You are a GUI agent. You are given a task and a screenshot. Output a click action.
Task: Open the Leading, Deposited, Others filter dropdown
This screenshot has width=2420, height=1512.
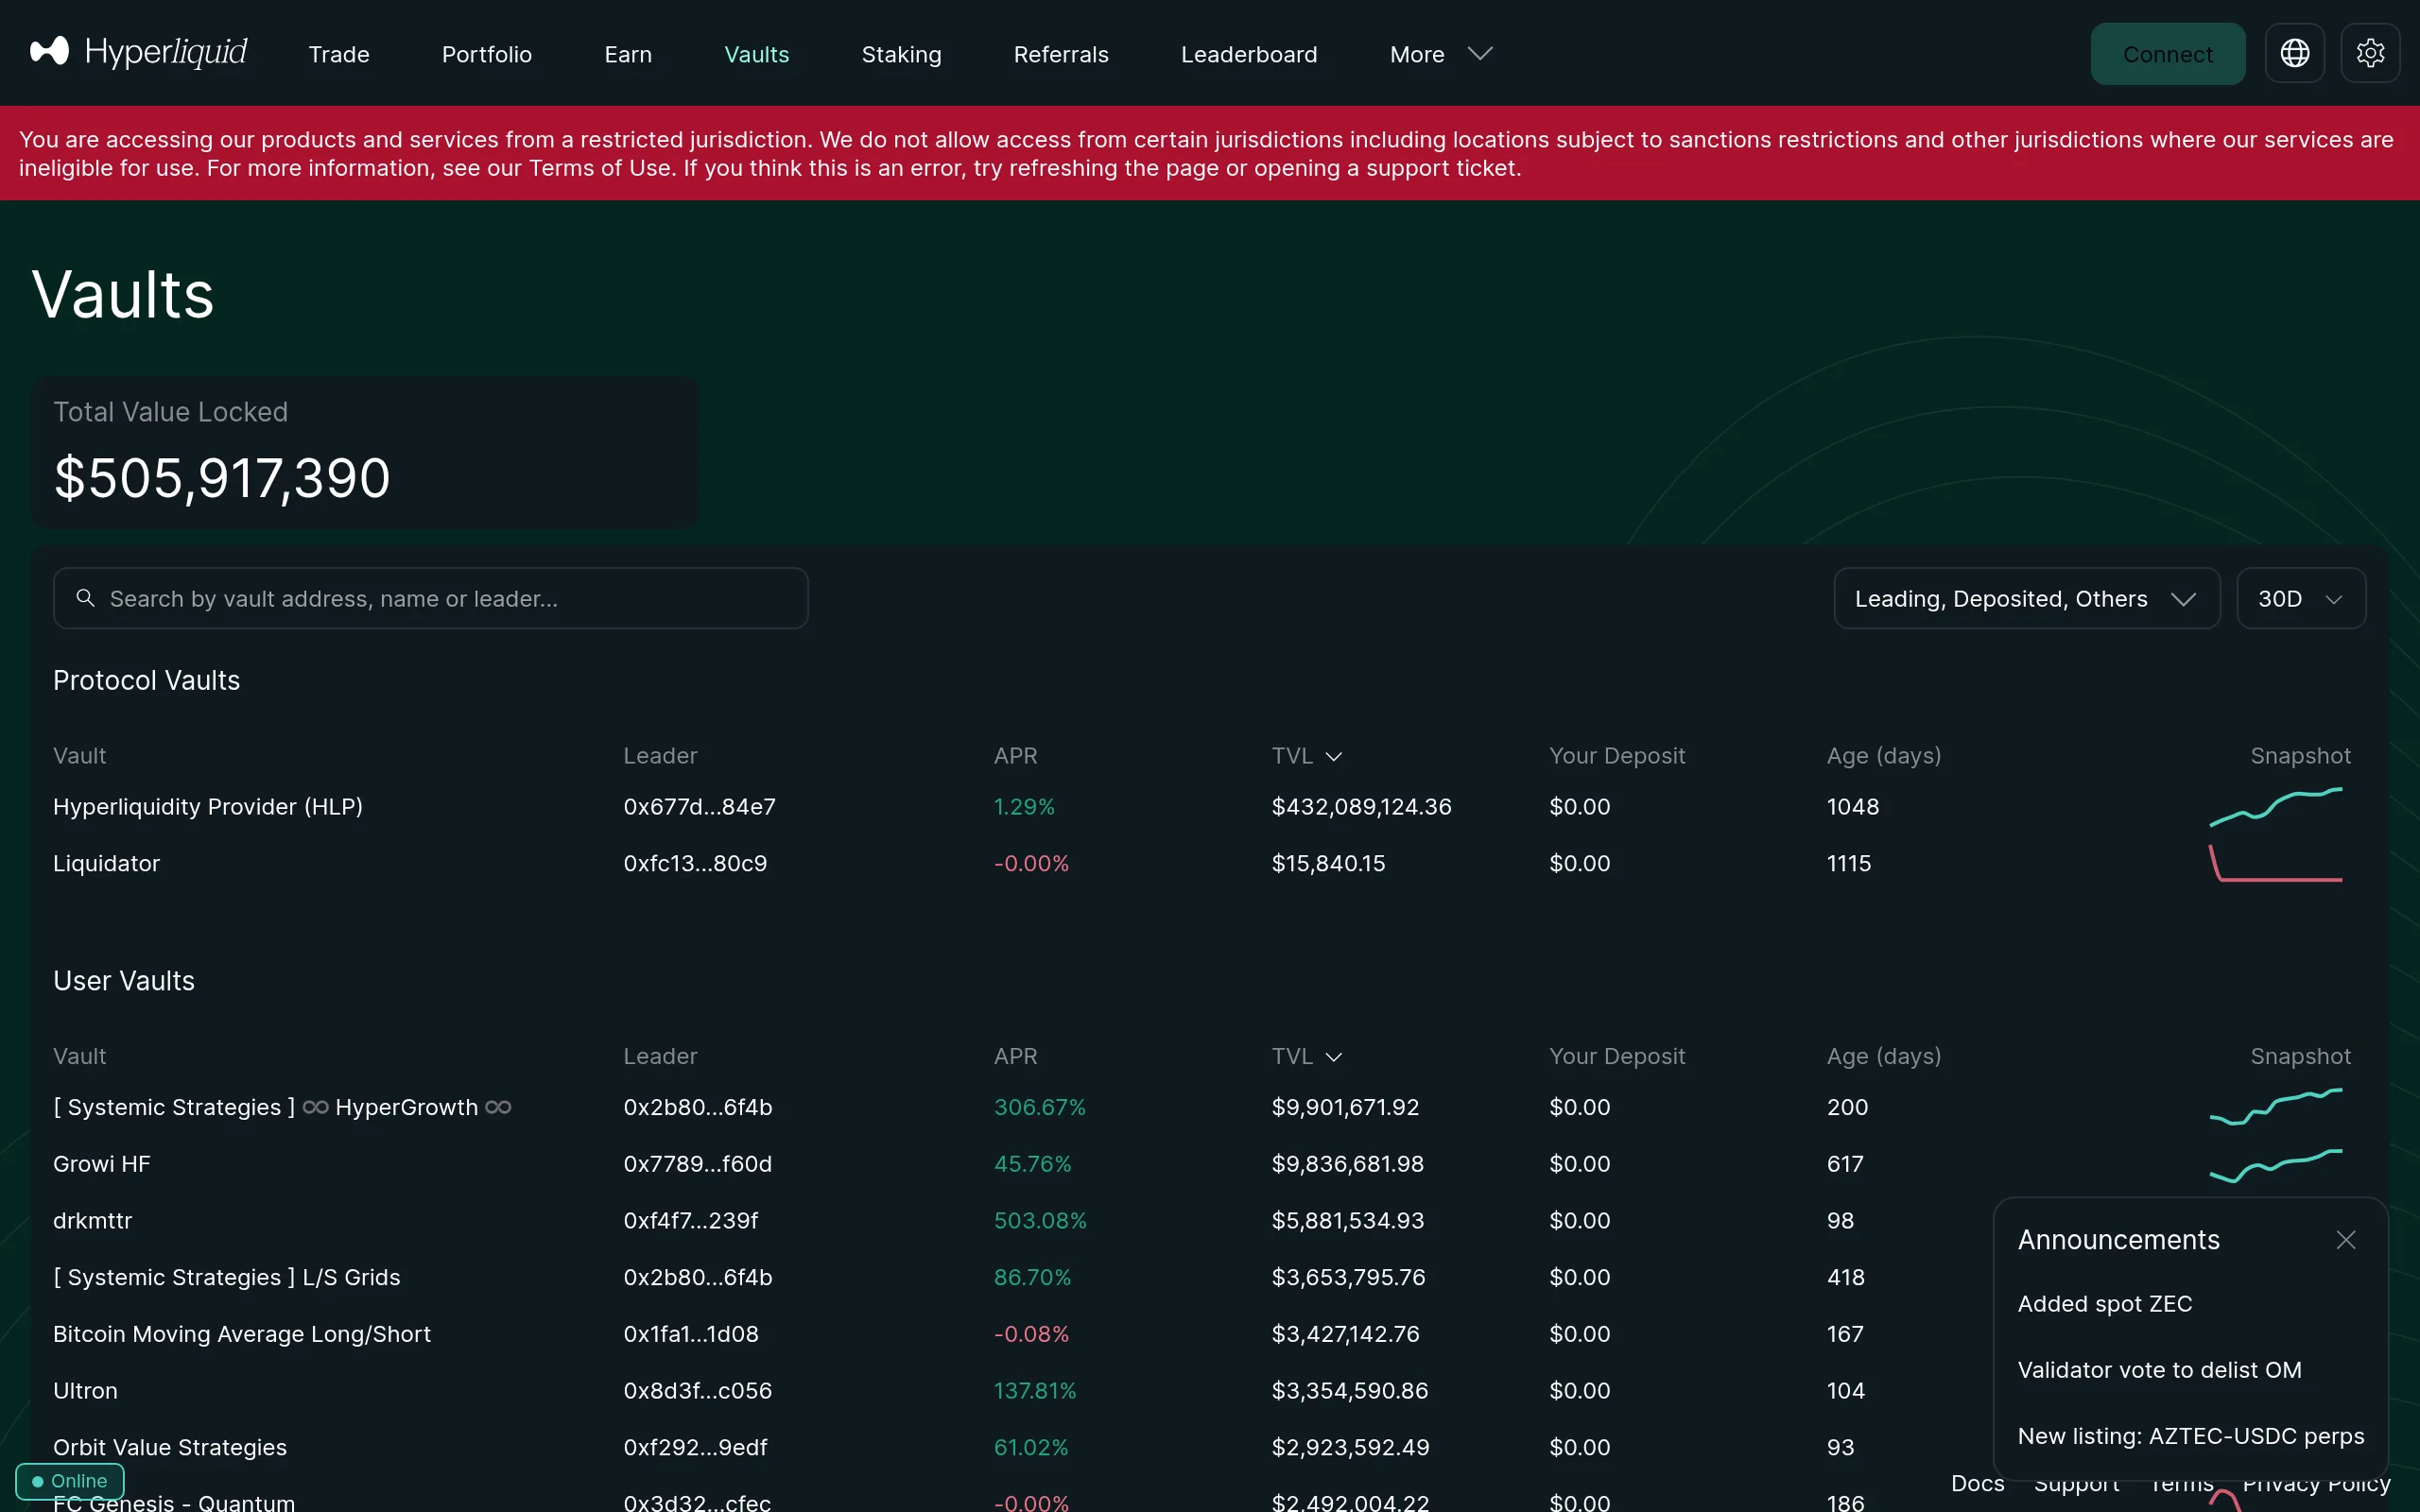2026,598
